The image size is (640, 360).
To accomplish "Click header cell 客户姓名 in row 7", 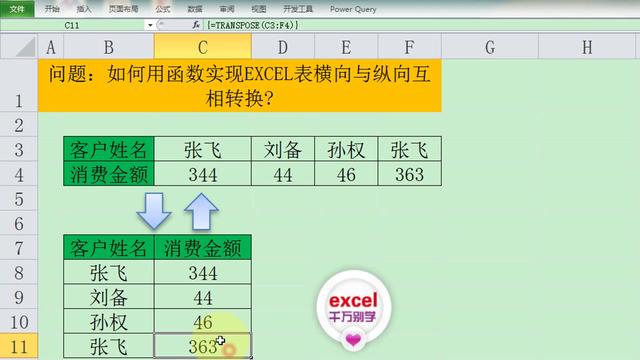I will click(109, 248).
